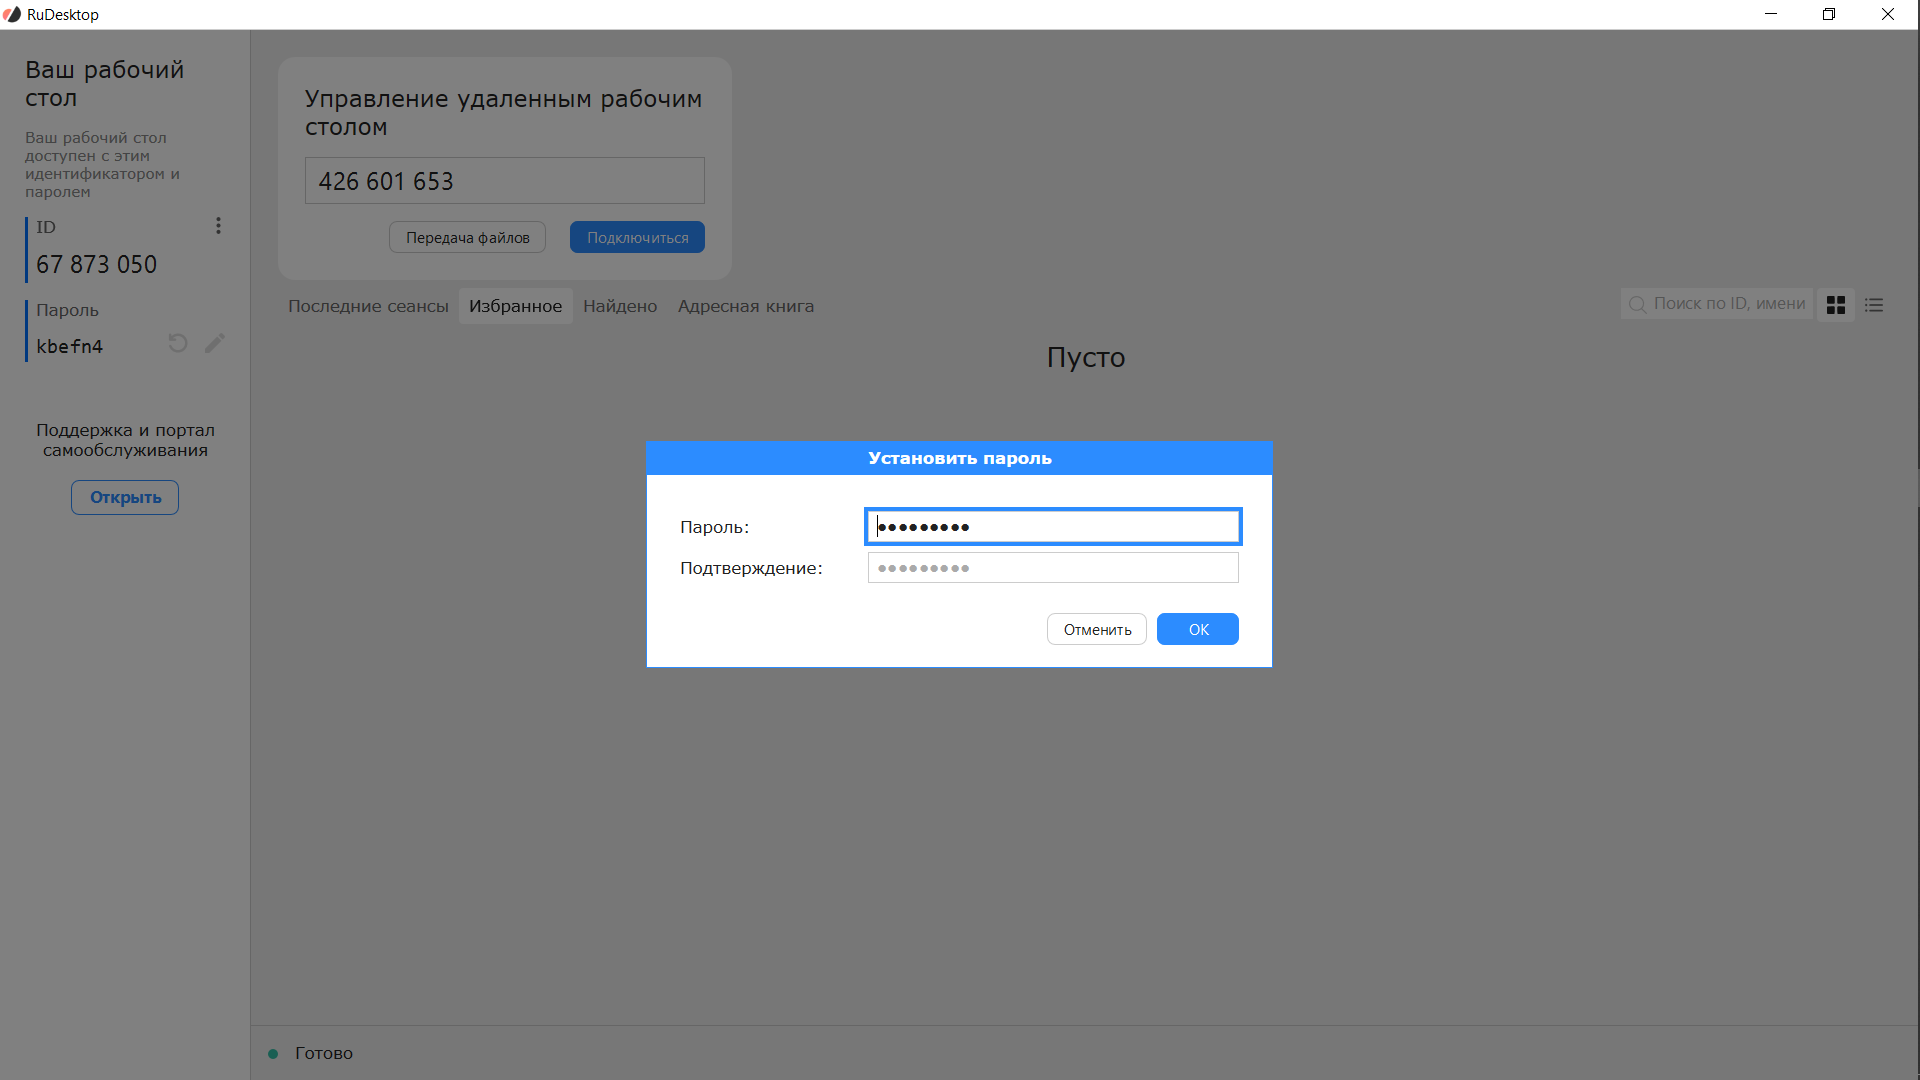Click the pencil edit password icon
The width and height of the screenshot is (1920, 1080).
tap(215, 344)
